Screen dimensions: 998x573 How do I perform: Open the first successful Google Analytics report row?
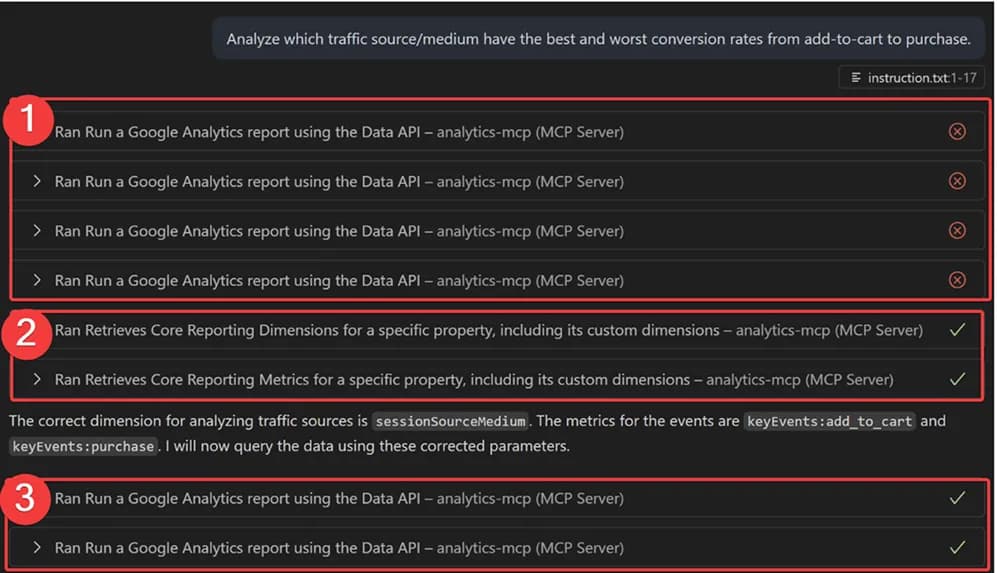point(498,499)
